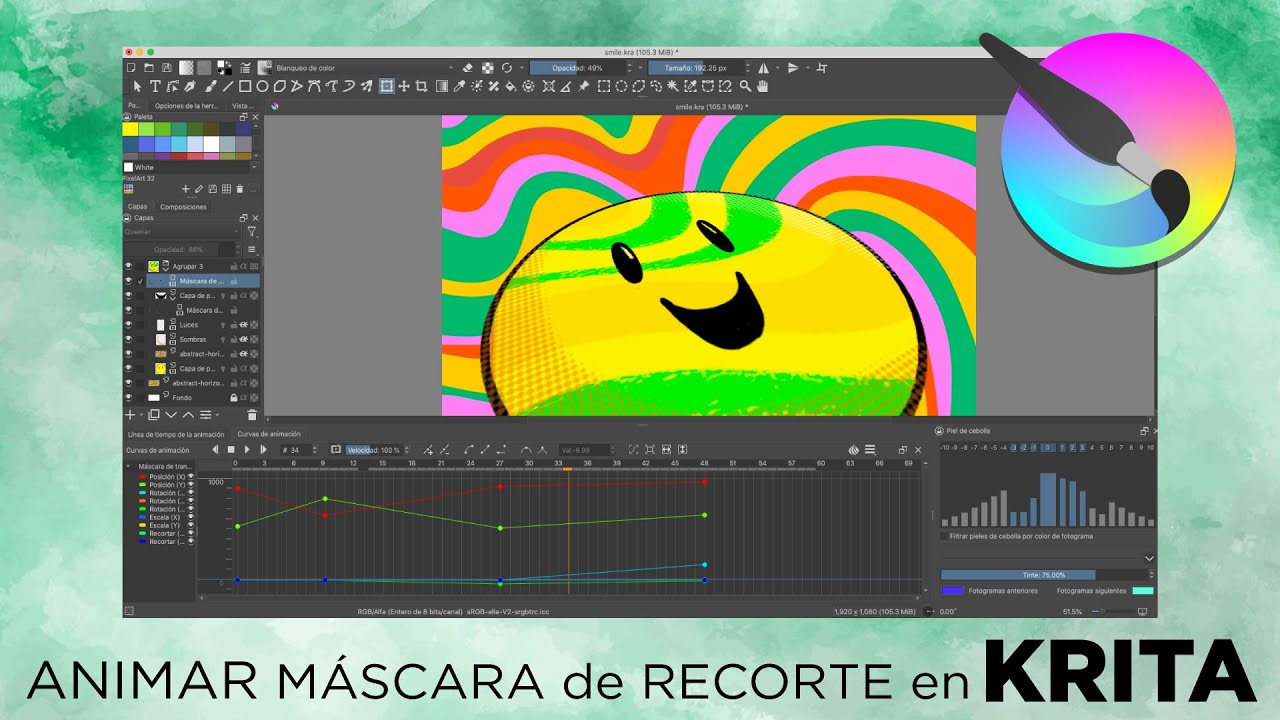Open the layer filter funnel menu
Image resolution: width=1280 pixels, height=720 pixels.
(251, 231)
